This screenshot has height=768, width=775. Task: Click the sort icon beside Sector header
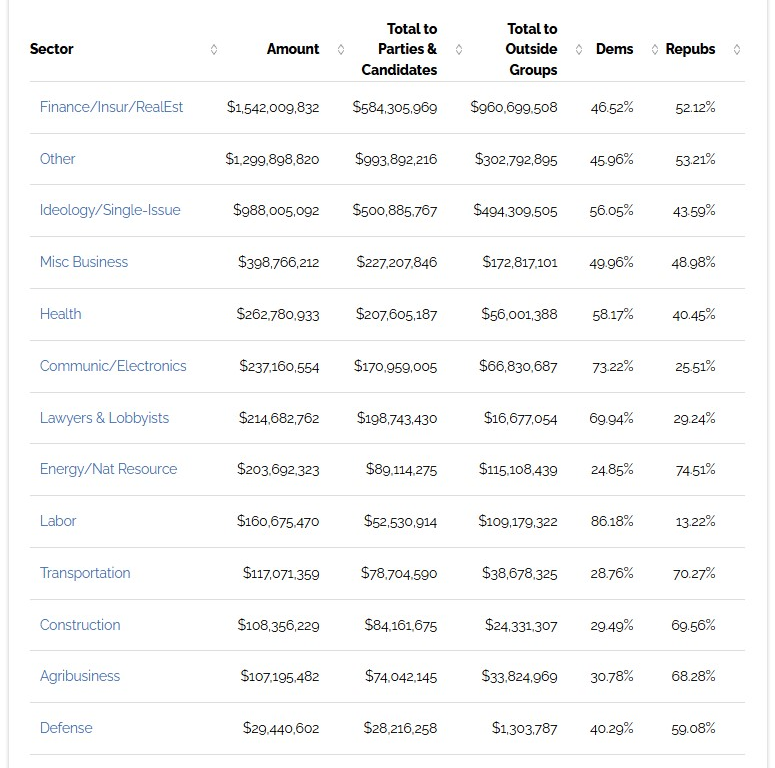(214, 49)
